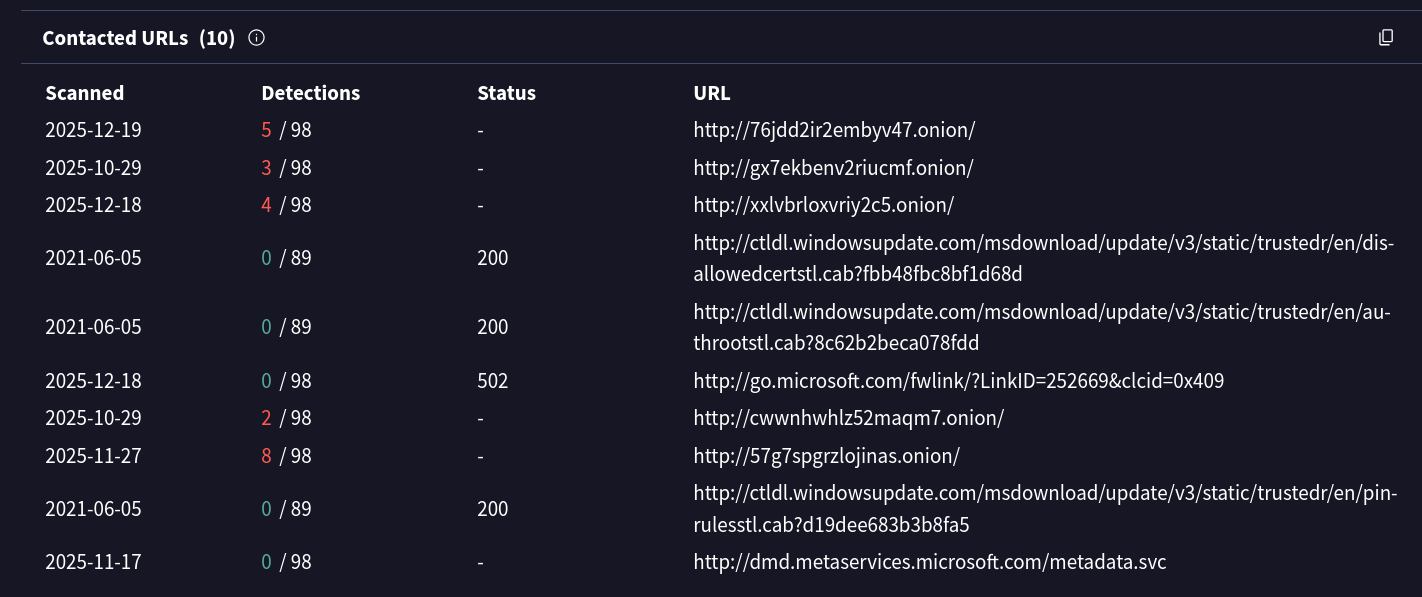Open the 76jdd2ir2embyv47.onion URL
The width and height of the screenshot is (1422, 597).
[x=833, y=130]
